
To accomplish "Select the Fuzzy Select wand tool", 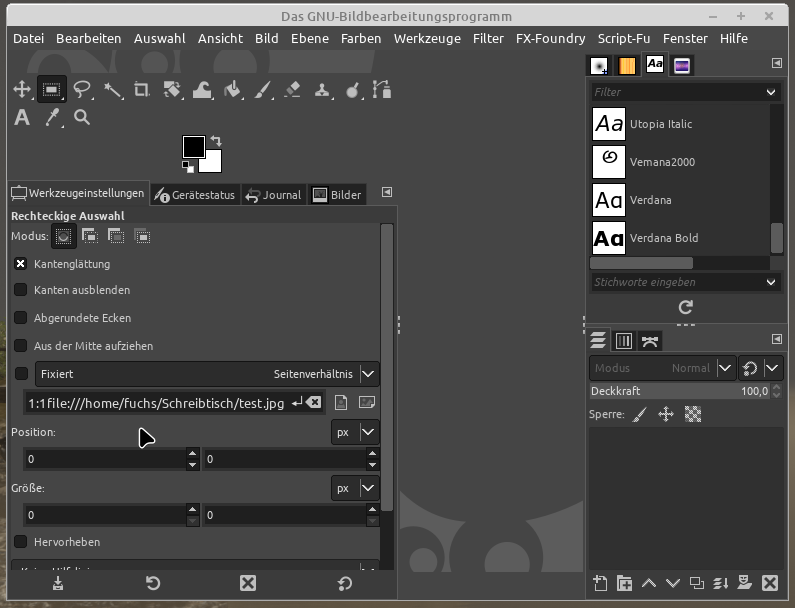I will 112,90.
